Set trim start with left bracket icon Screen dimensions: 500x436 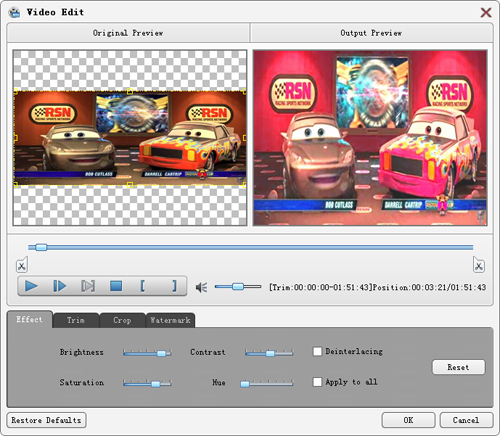143,286
